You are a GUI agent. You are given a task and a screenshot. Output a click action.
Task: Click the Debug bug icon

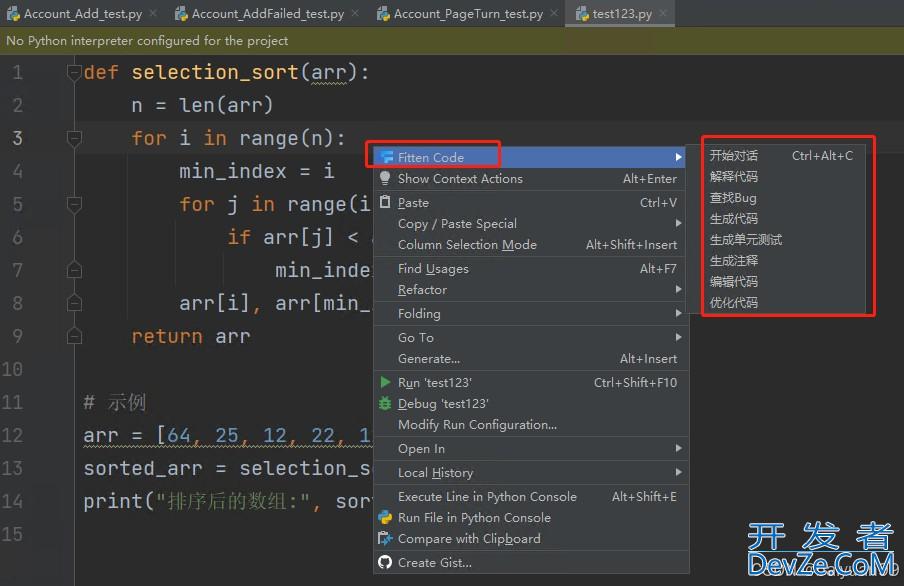(385, 403)
